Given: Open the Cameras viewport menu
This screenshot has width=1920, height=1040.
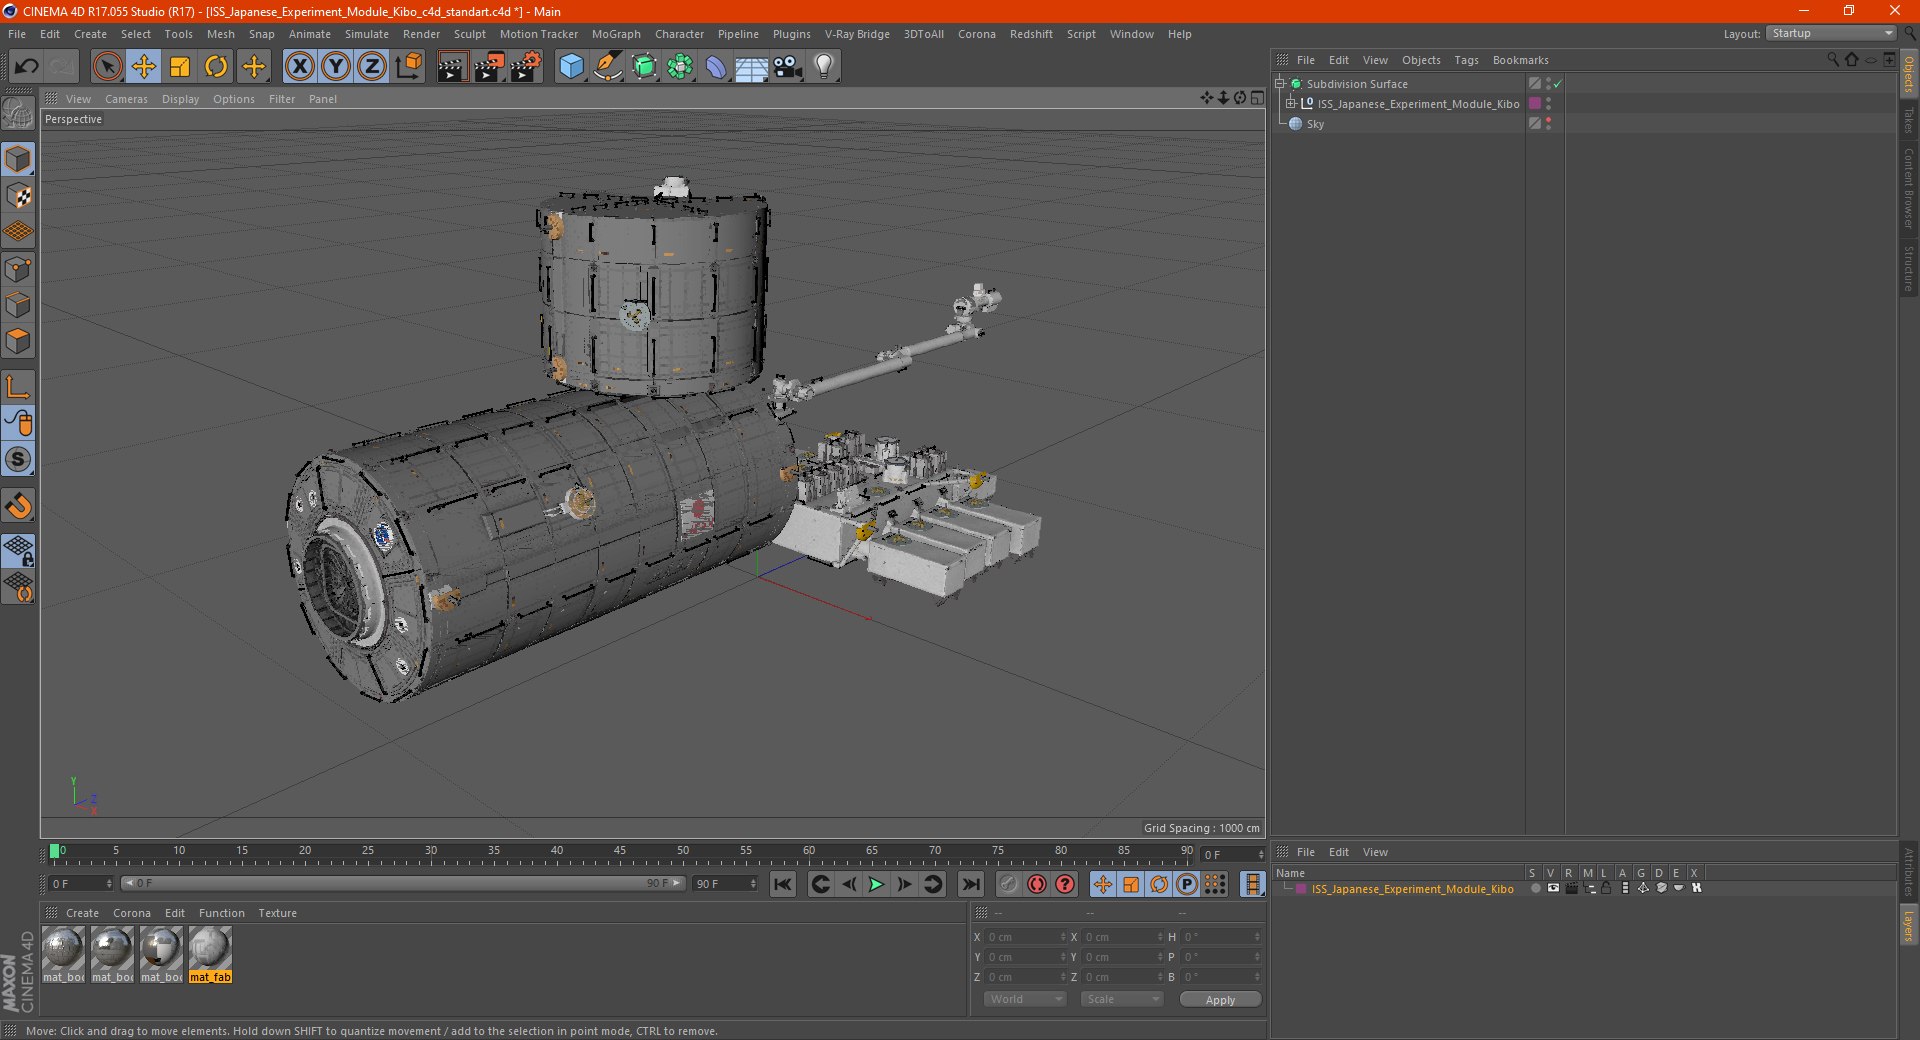Looking at the screenshot, I should [126, 99].
